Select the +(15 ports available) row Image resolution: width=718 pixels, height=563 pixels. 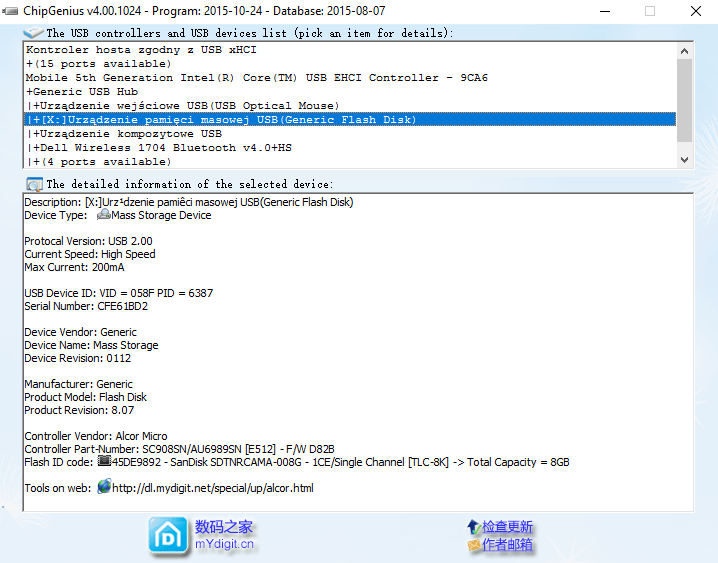tap(350, 64)
